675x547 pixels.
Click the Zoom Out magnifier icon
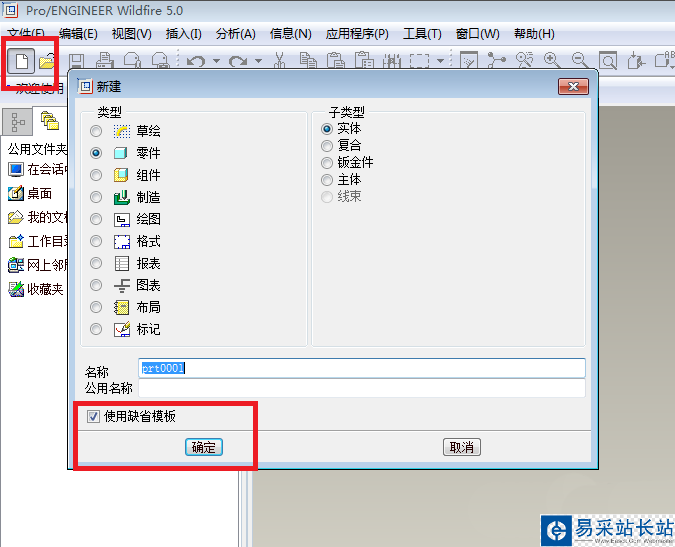point(580,61)
